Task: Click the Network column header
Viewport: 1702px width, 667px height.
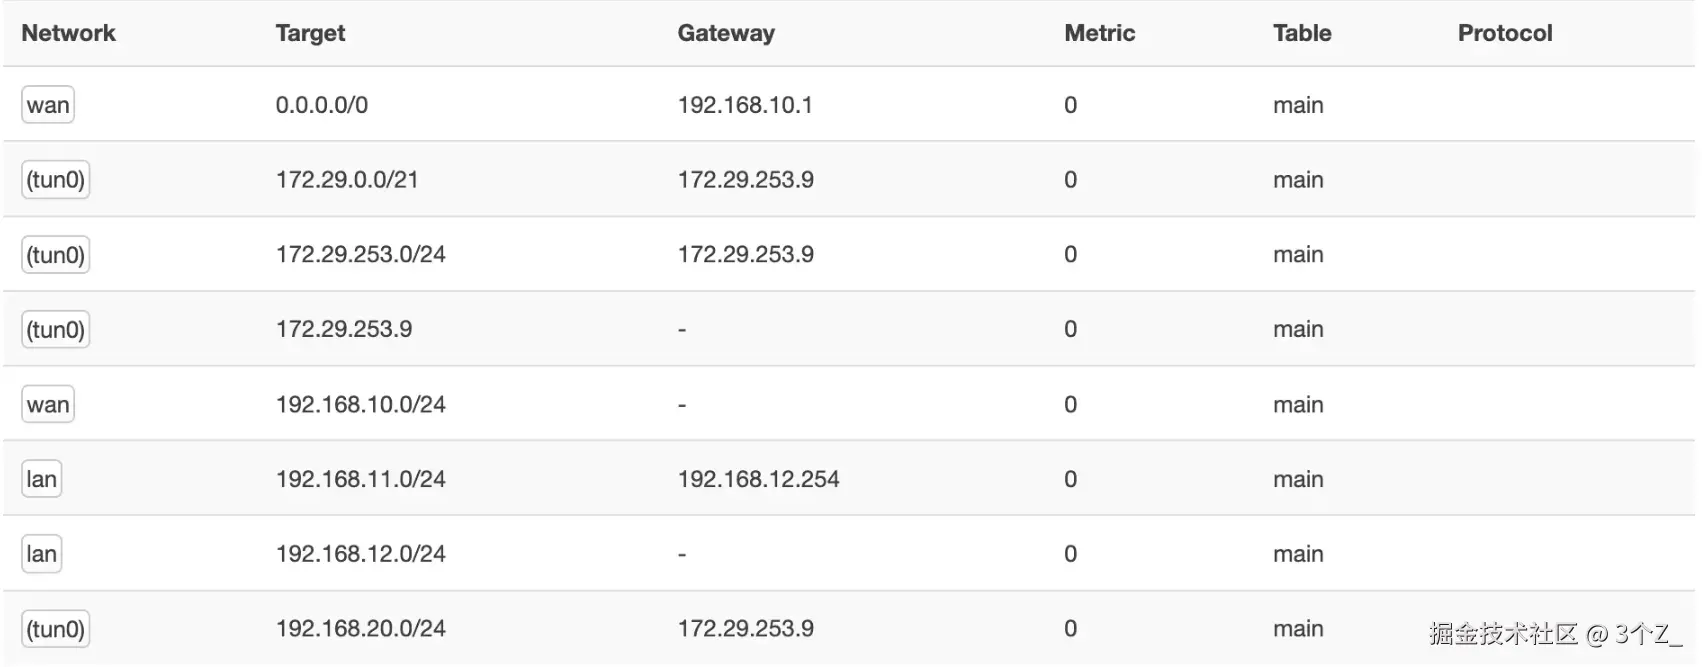Action: (68, 33)
